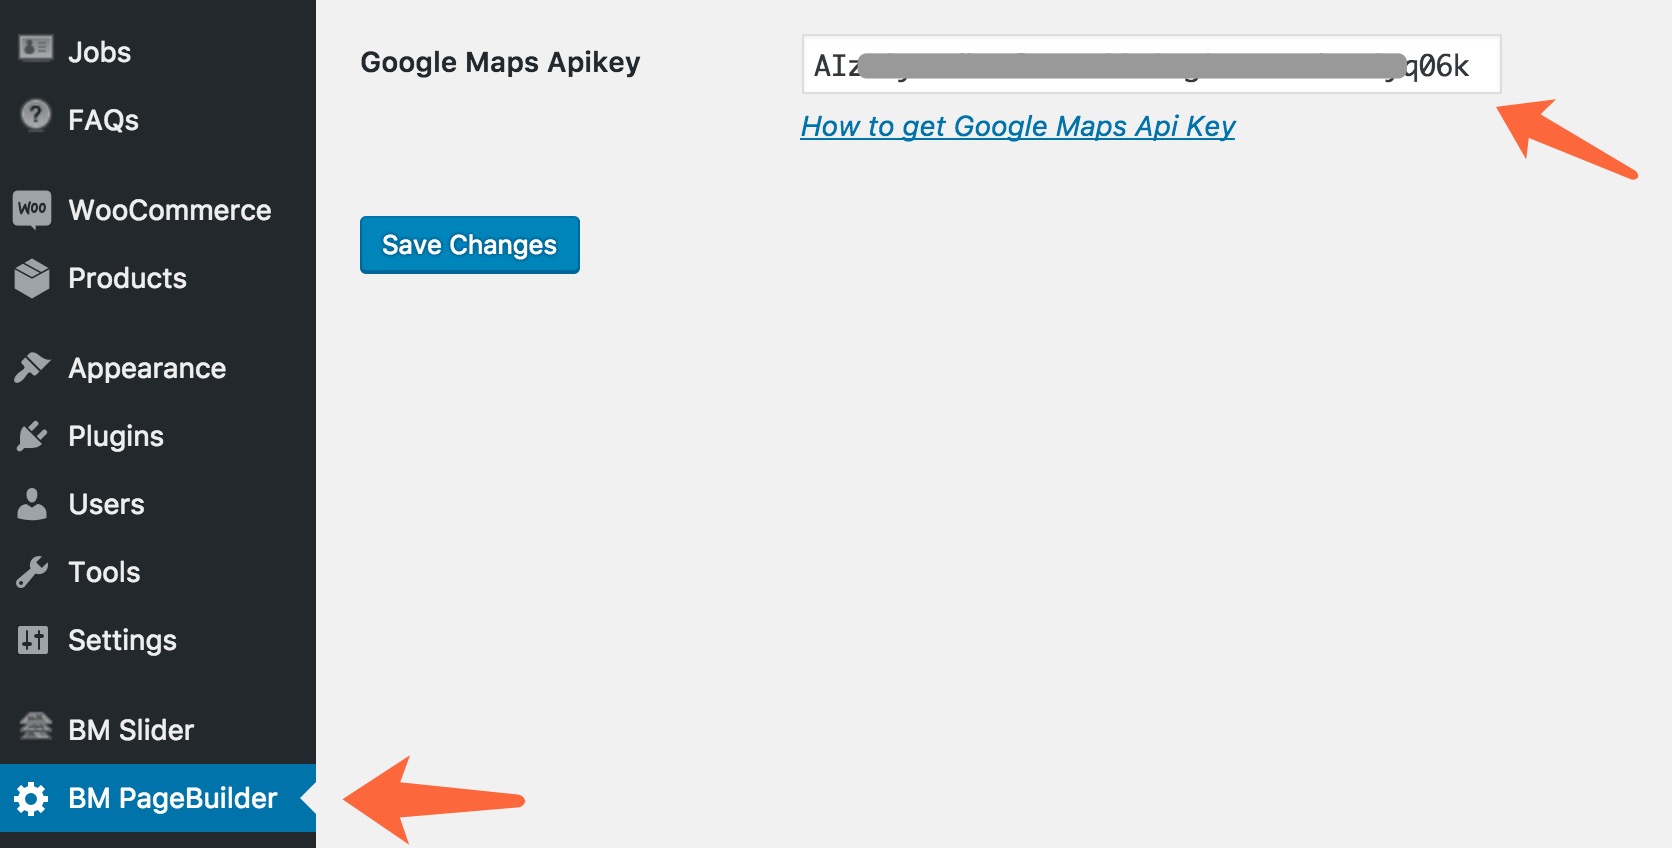Open the Appearance menu item
The image size is (1672, 848).
click(147, 368)
